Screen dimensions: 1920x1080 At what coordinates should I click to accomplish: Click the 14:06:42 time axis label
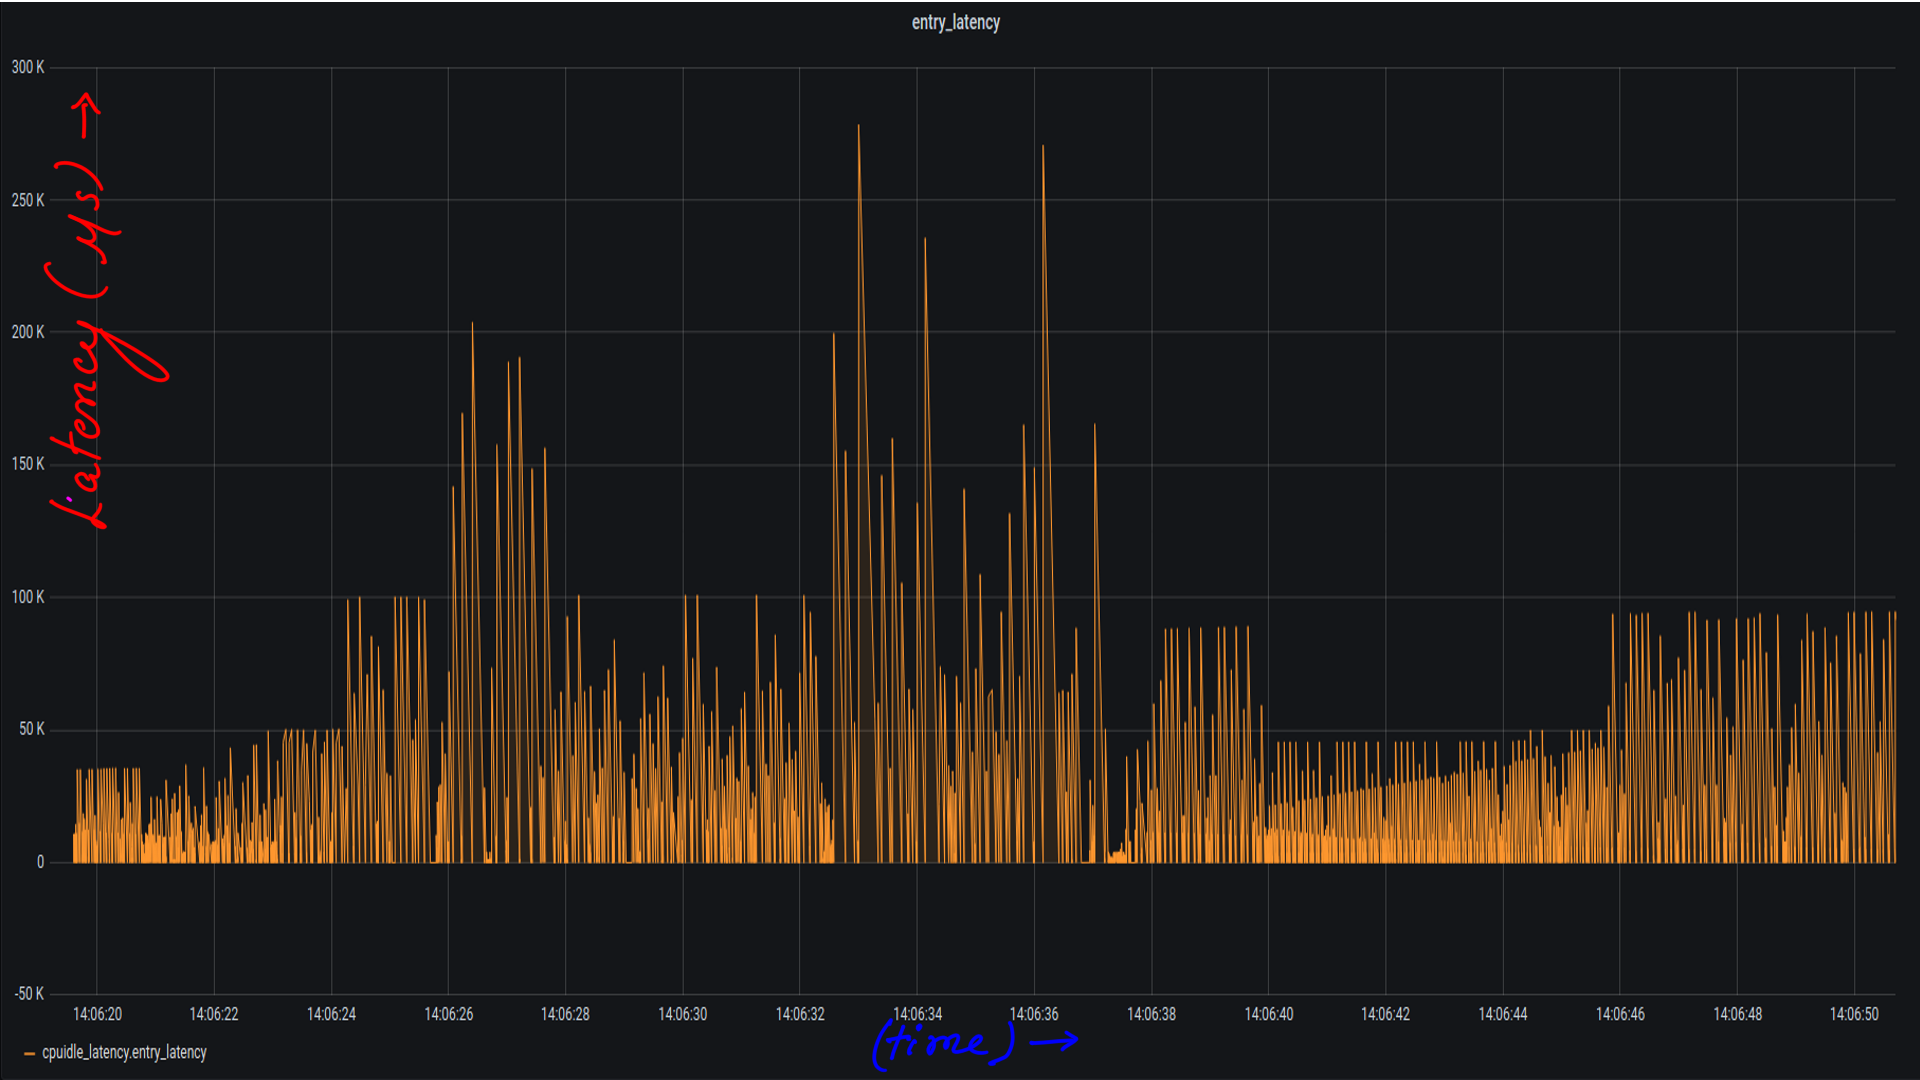click(x=1385, y=1014)
